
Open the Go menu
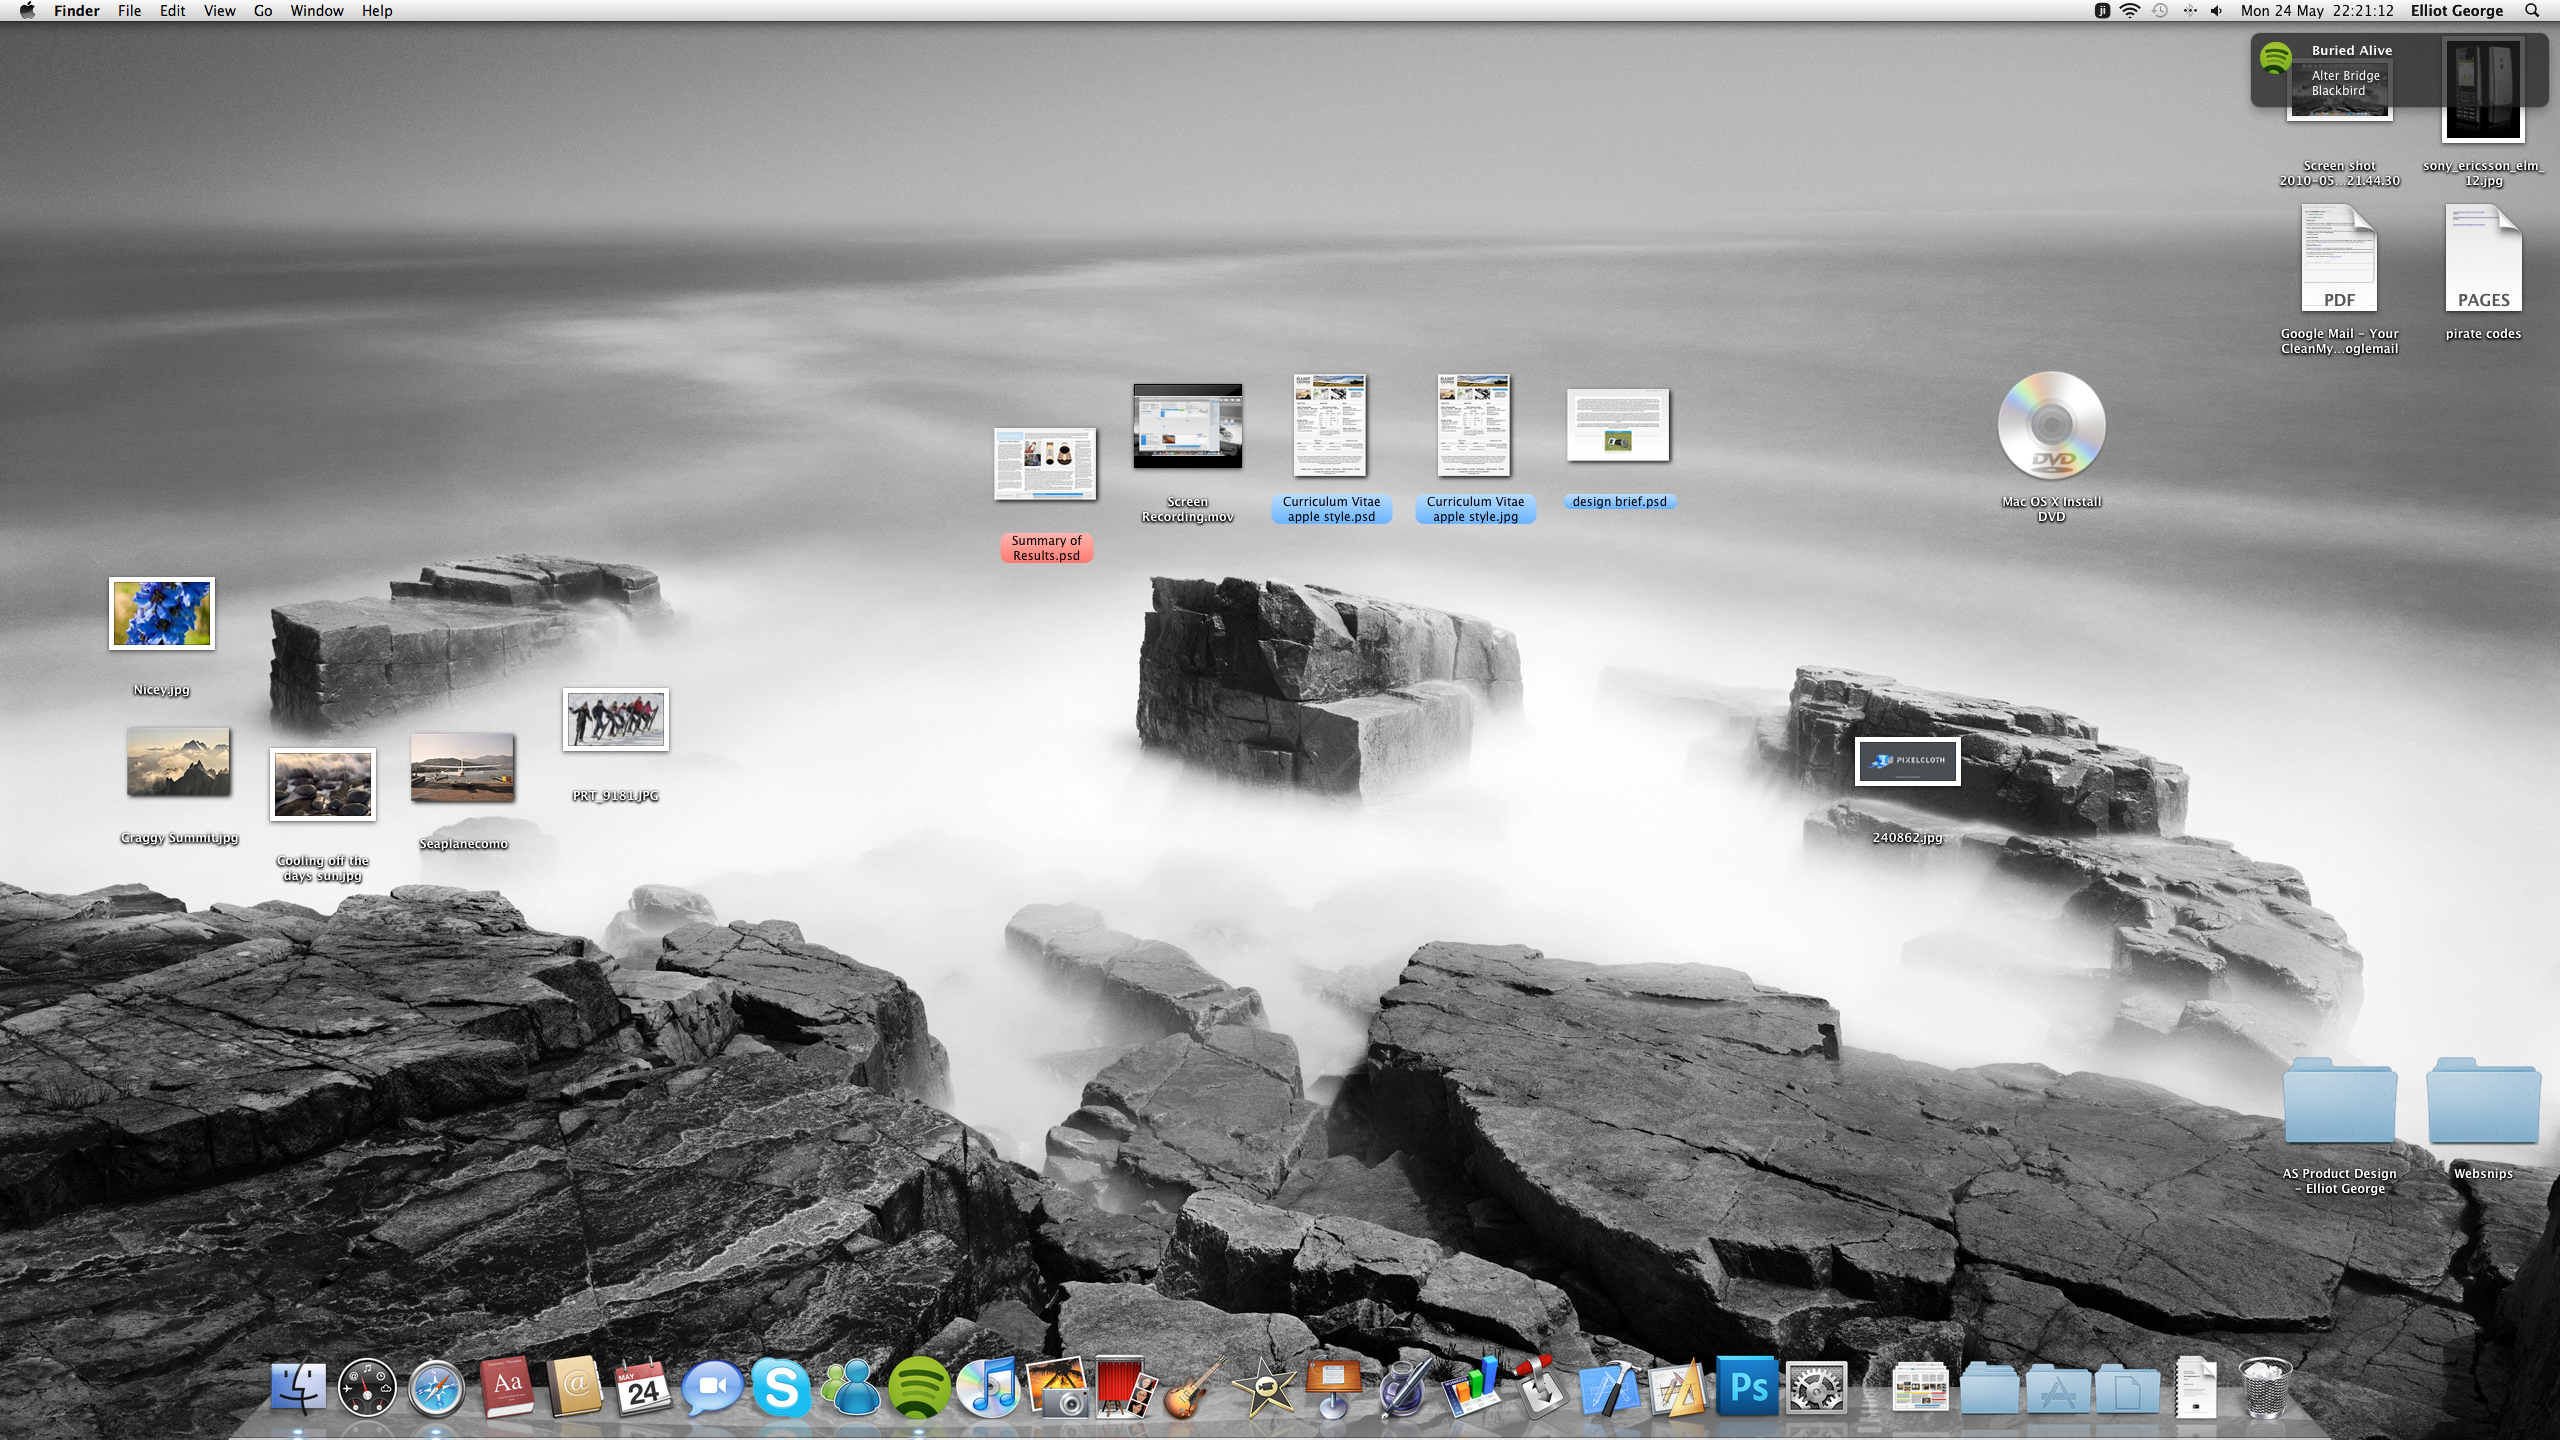click(263, 11)
